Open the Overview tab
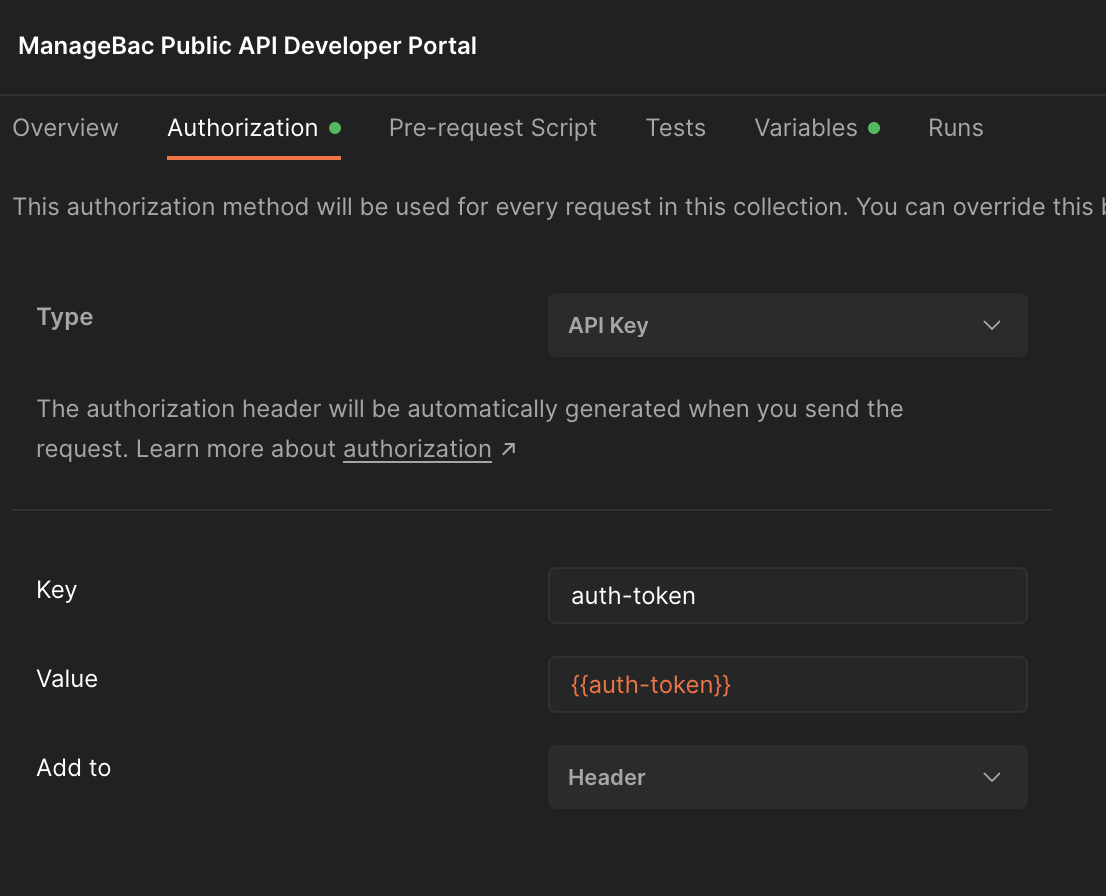Image resolution: width=1106 pixels, height=896 pixels. 66,128
